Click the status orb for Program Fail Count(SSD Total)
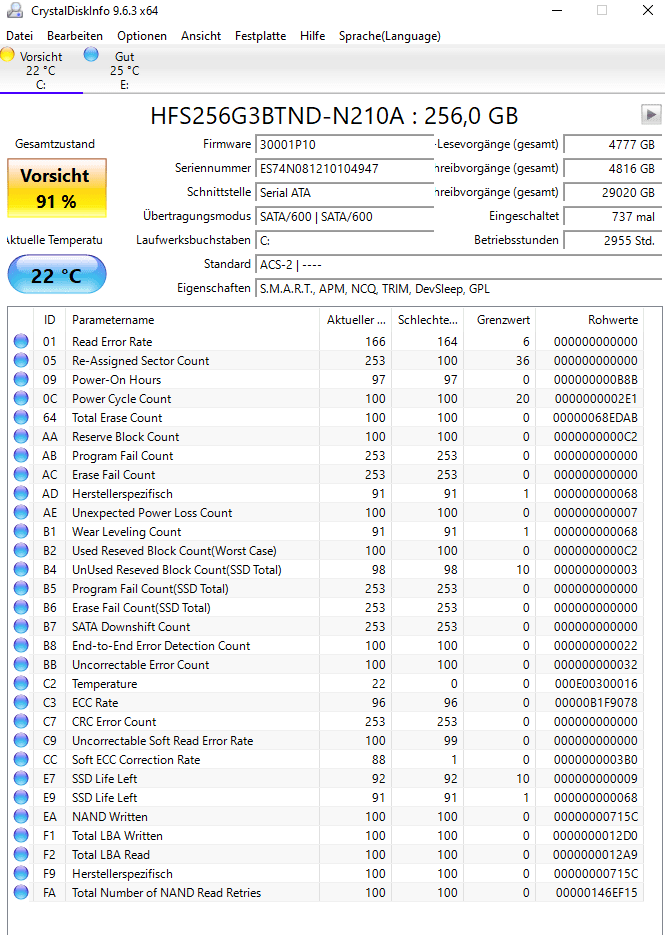The height and width of the screenshot is (935, 665). [21, 589]
